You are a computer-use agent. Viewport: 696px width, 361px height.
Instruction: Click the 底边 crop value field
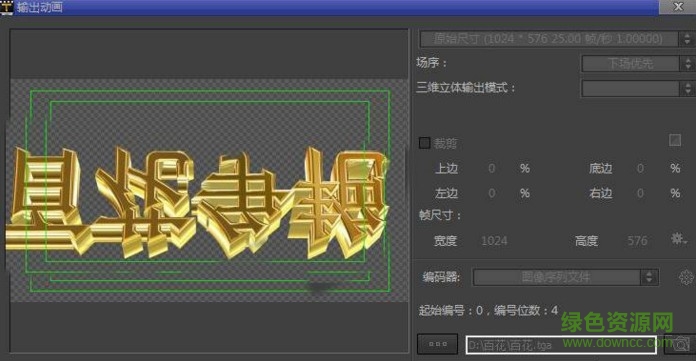point(640,168)
